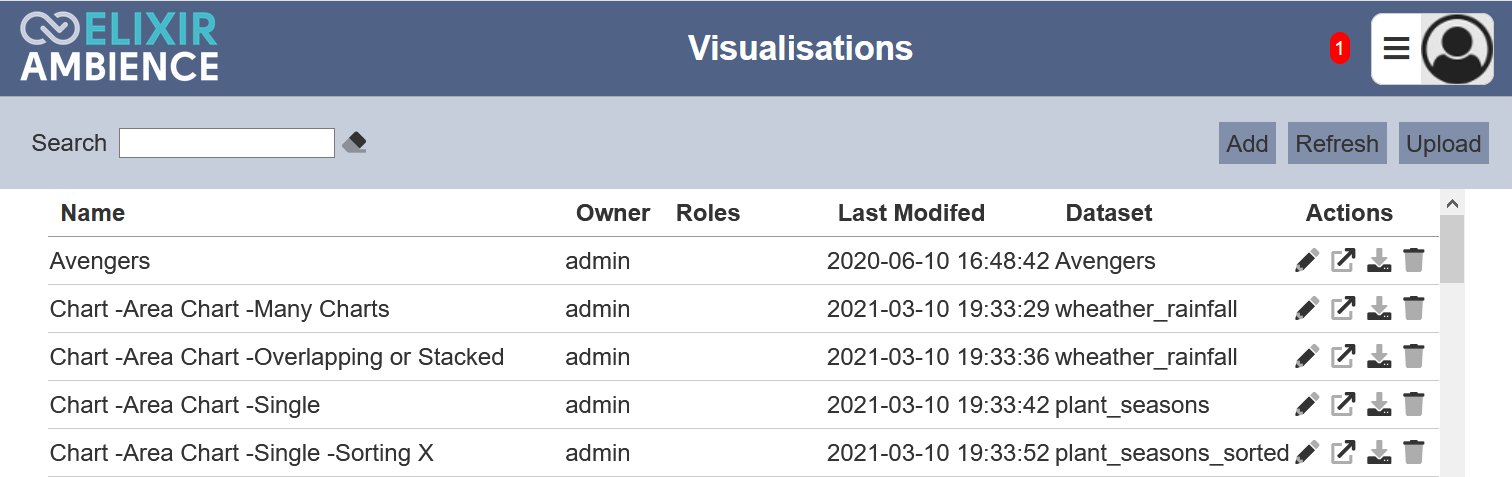Click the Upload button
Viewport: 1512px width, 477px height.
tap(1443, 143)
